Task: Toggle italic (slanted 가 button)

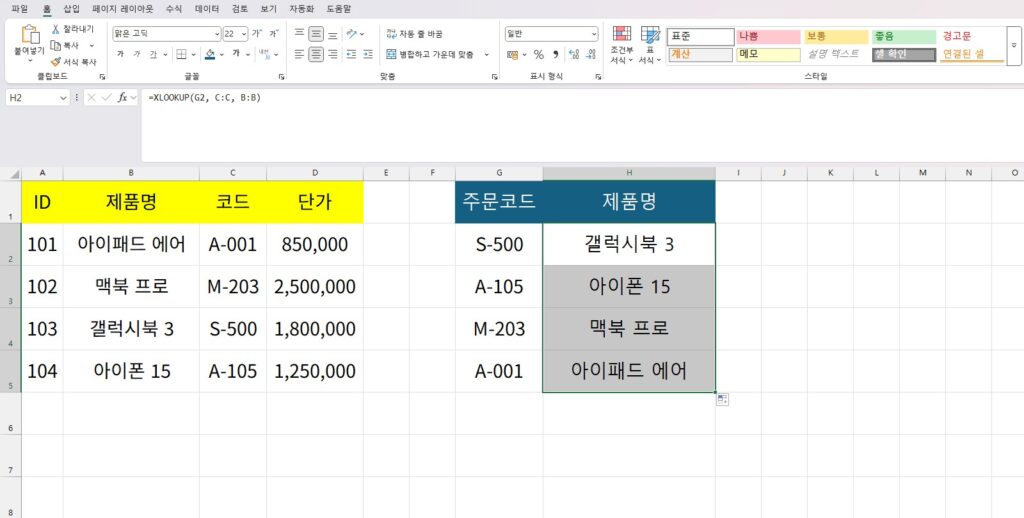Action: (136, 54)
